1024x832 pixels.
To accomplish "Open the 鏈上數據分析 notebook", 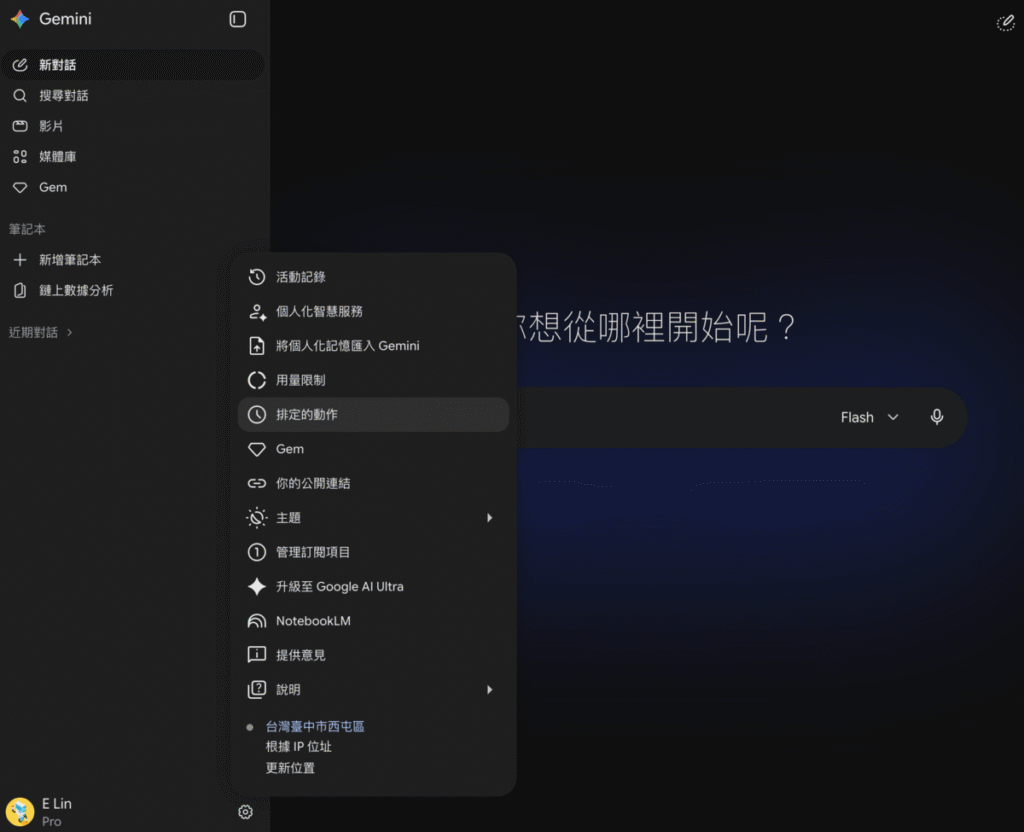I will point(133,290).
